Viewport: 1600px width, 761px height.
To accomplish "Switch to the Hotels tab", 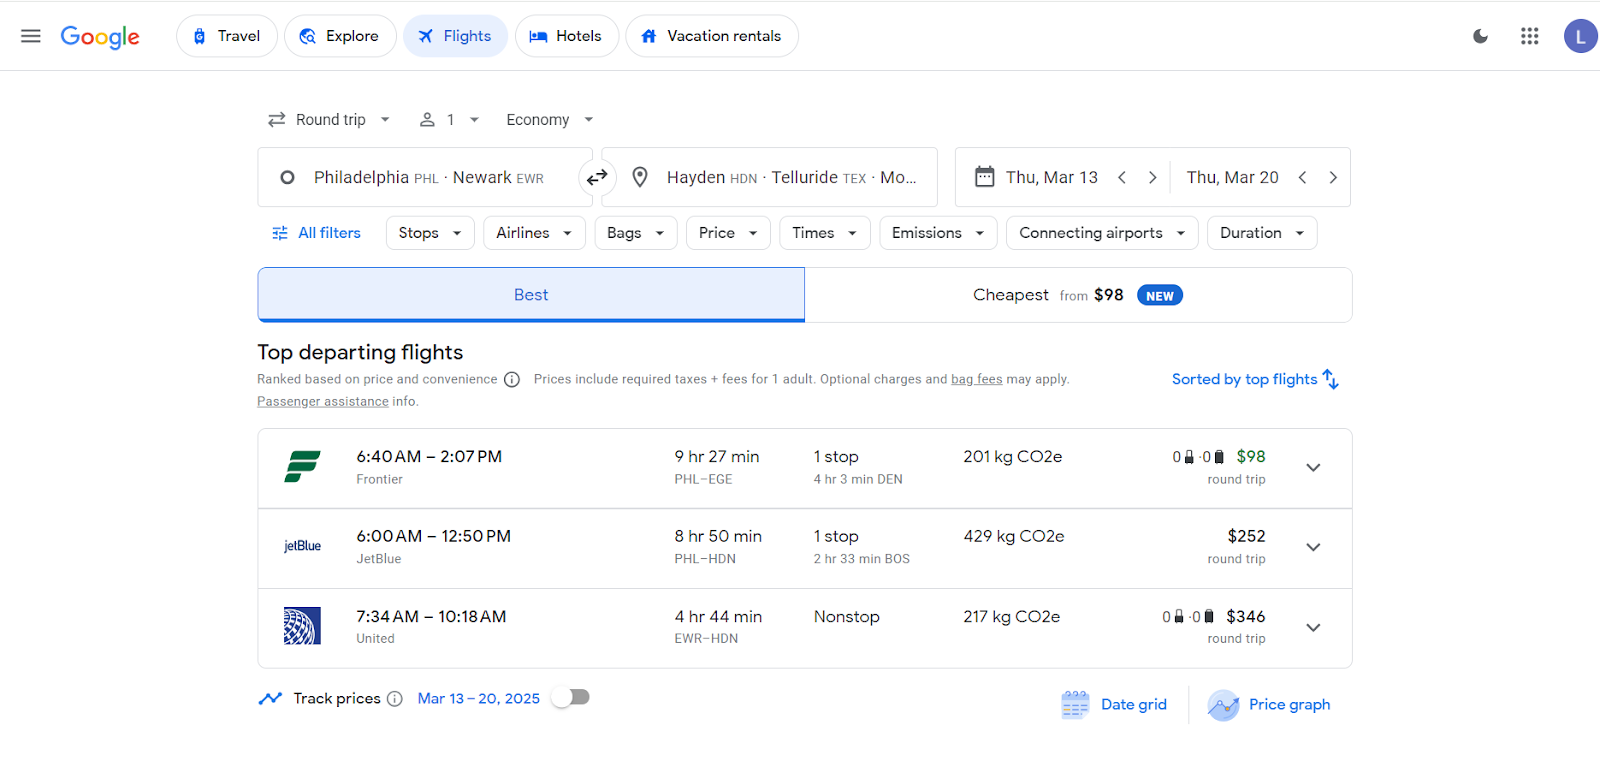I will 567,36.
